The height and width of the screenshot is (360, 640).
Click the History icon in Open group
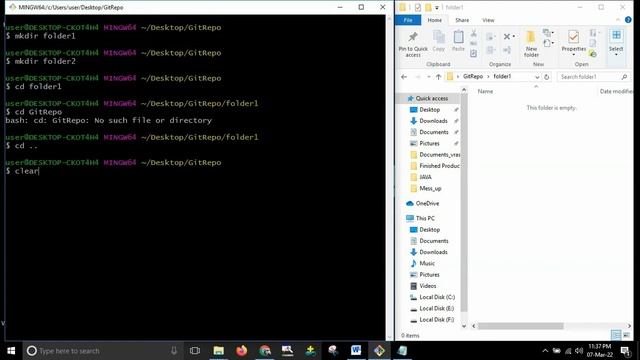click(x=593, y=53)
